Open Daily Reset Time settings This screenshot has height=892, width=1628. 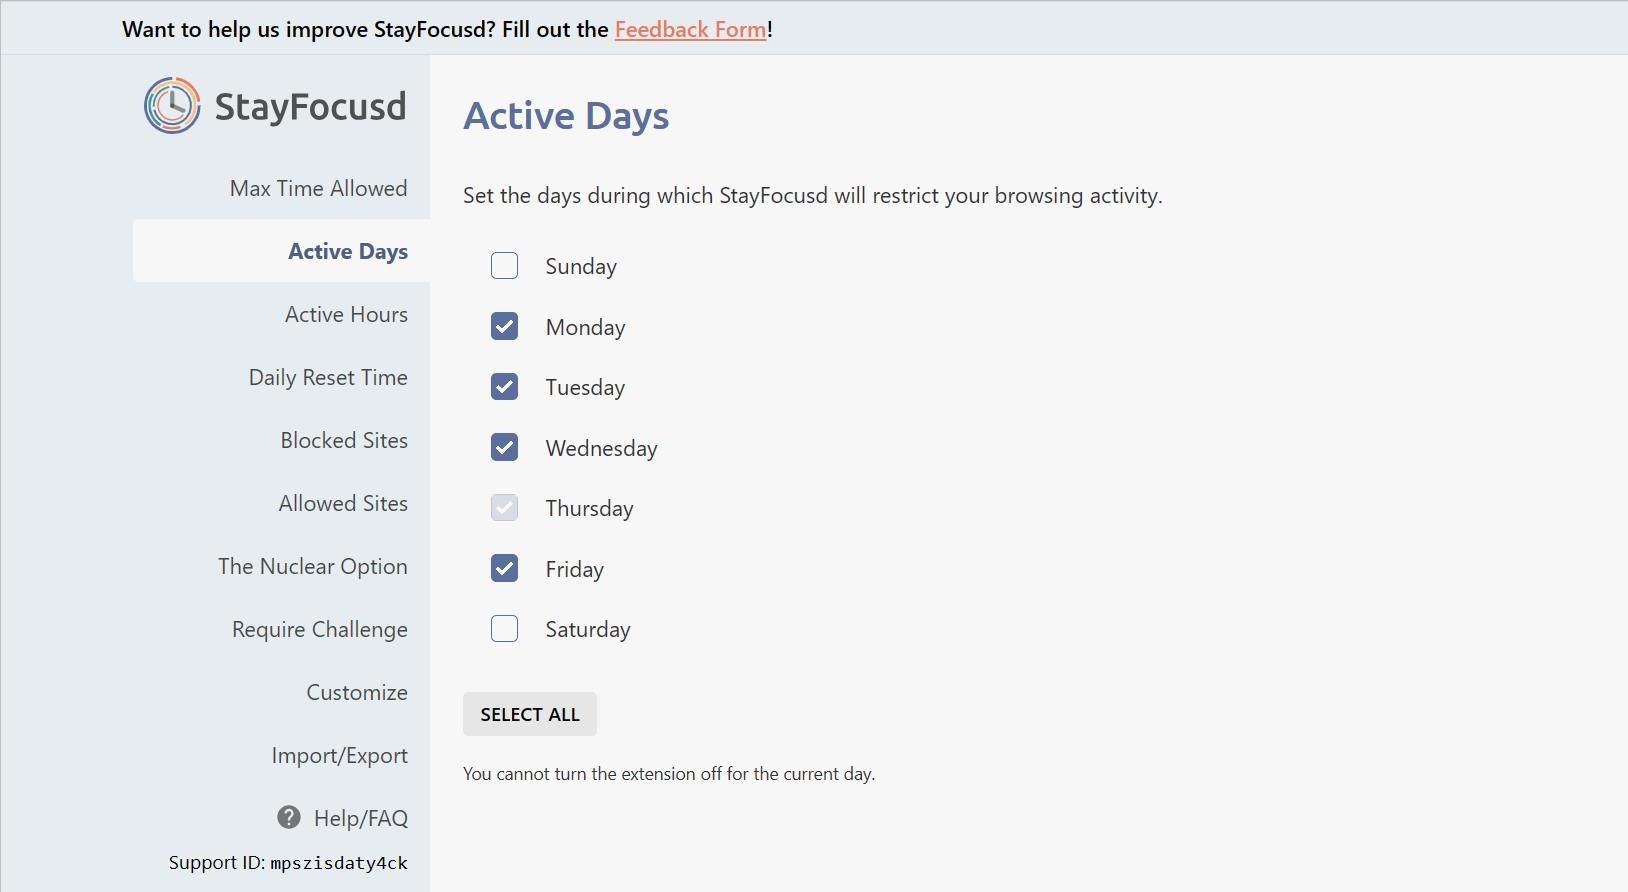pyautogui.click(x=328, y=377)
